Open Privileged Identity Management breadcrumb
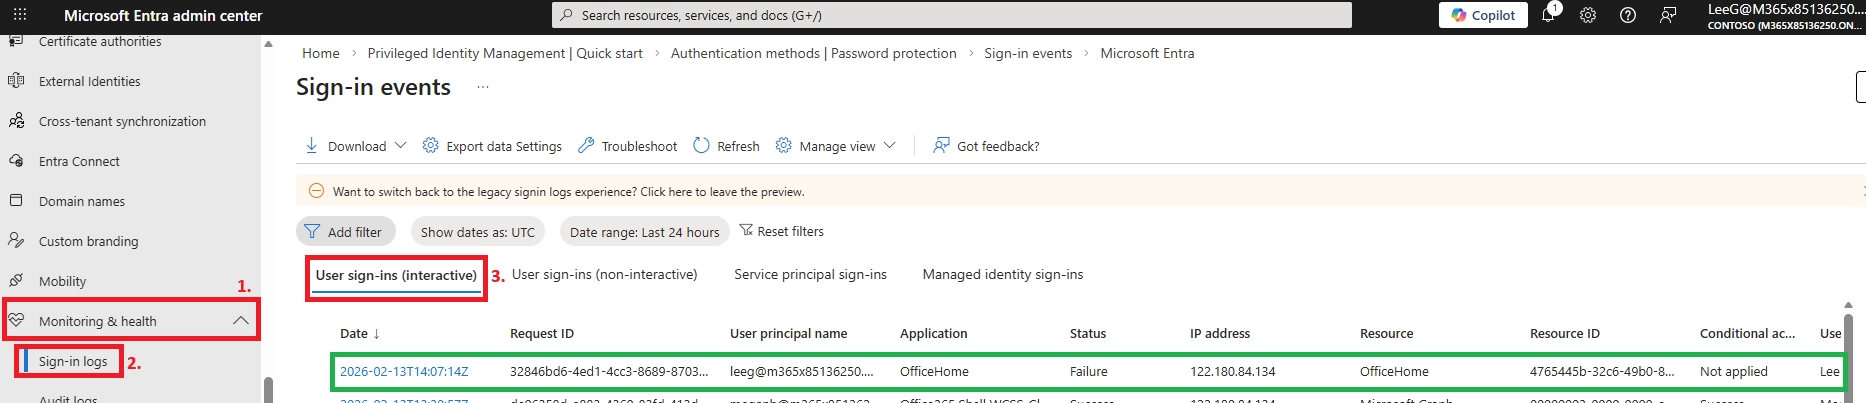Viewport: 1866px width, 403px height. [505, 53]
